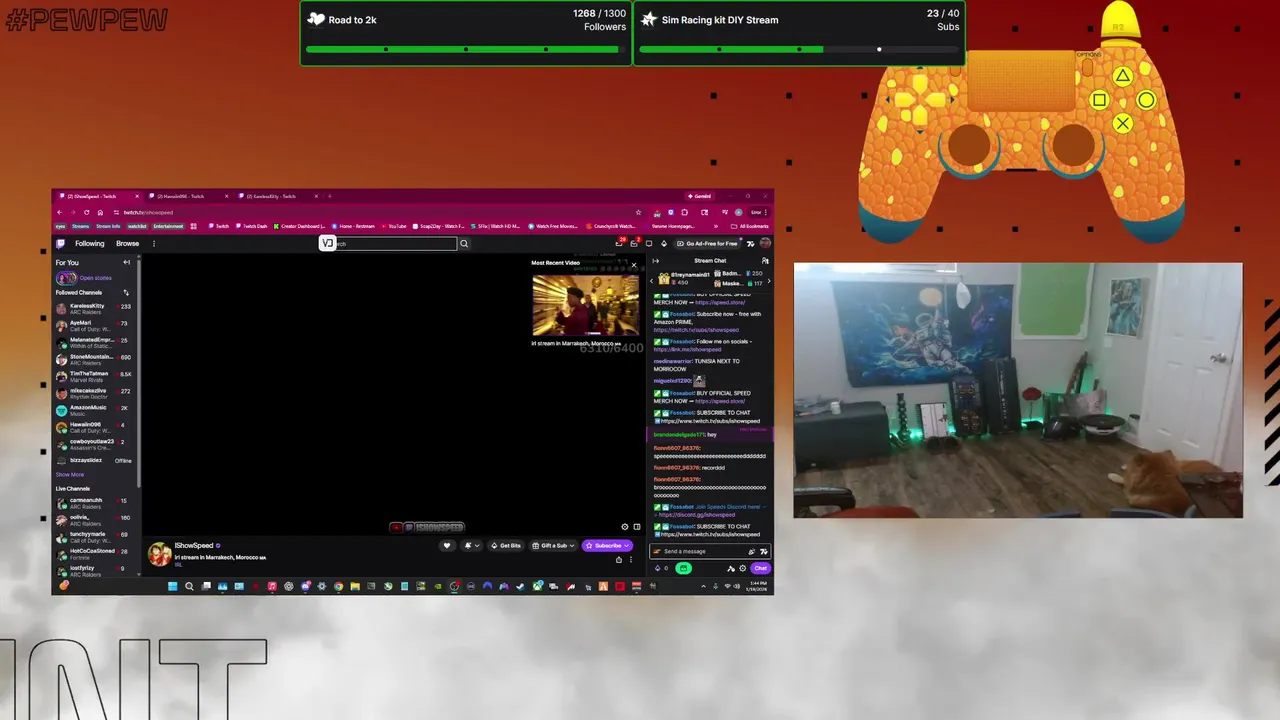Click the browser address bar URL
The image size is (1280, 720).
148,212
